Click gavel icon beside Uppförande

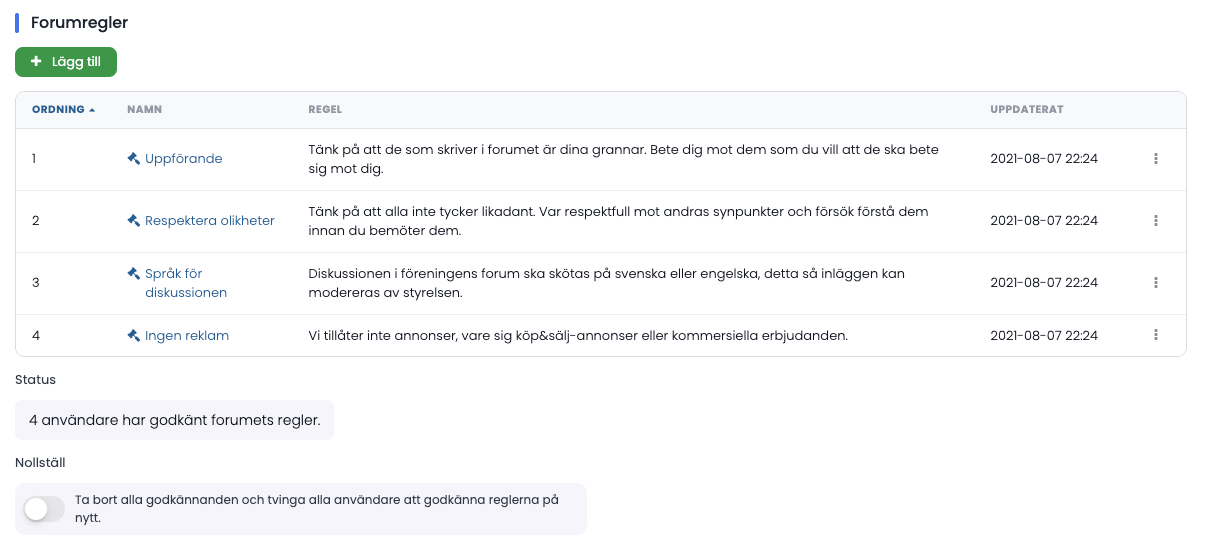tap(134, 159)
